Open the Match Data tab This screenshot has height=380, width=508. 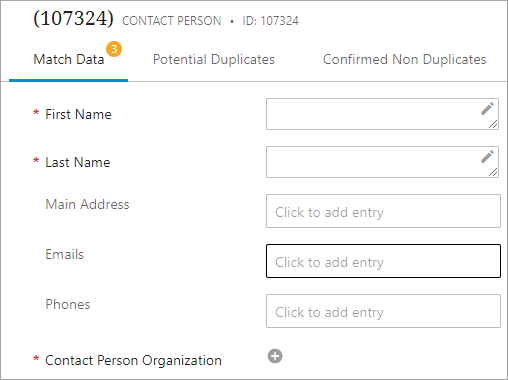coord(69,60)
